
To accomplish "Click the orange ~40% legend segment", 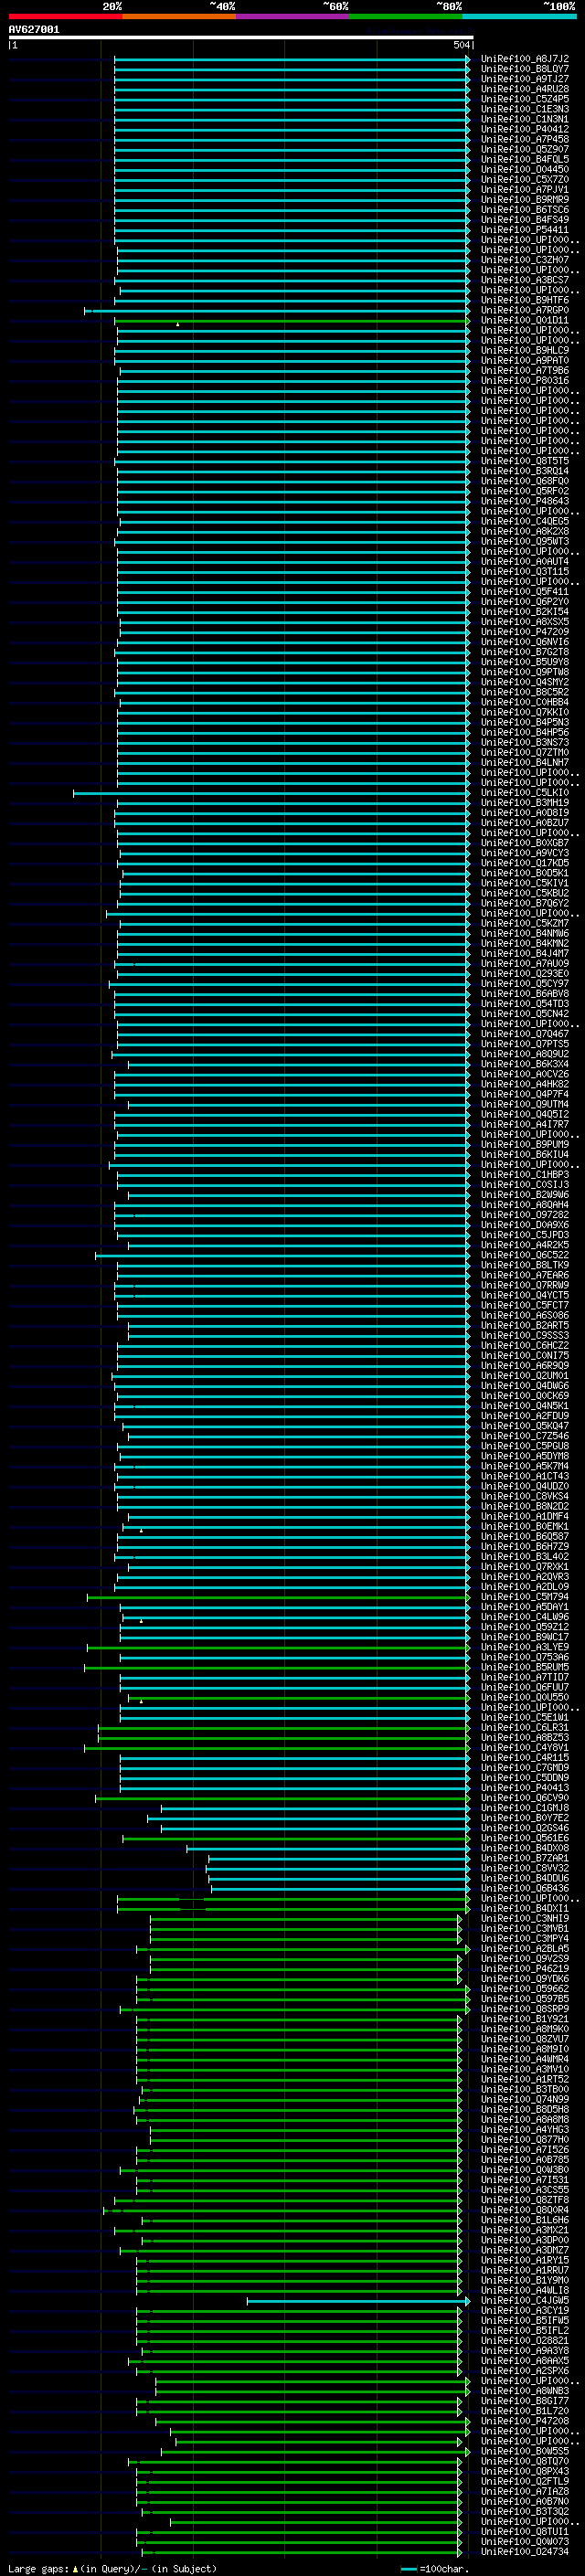I will pyautogui.click(x=179, y=16).
